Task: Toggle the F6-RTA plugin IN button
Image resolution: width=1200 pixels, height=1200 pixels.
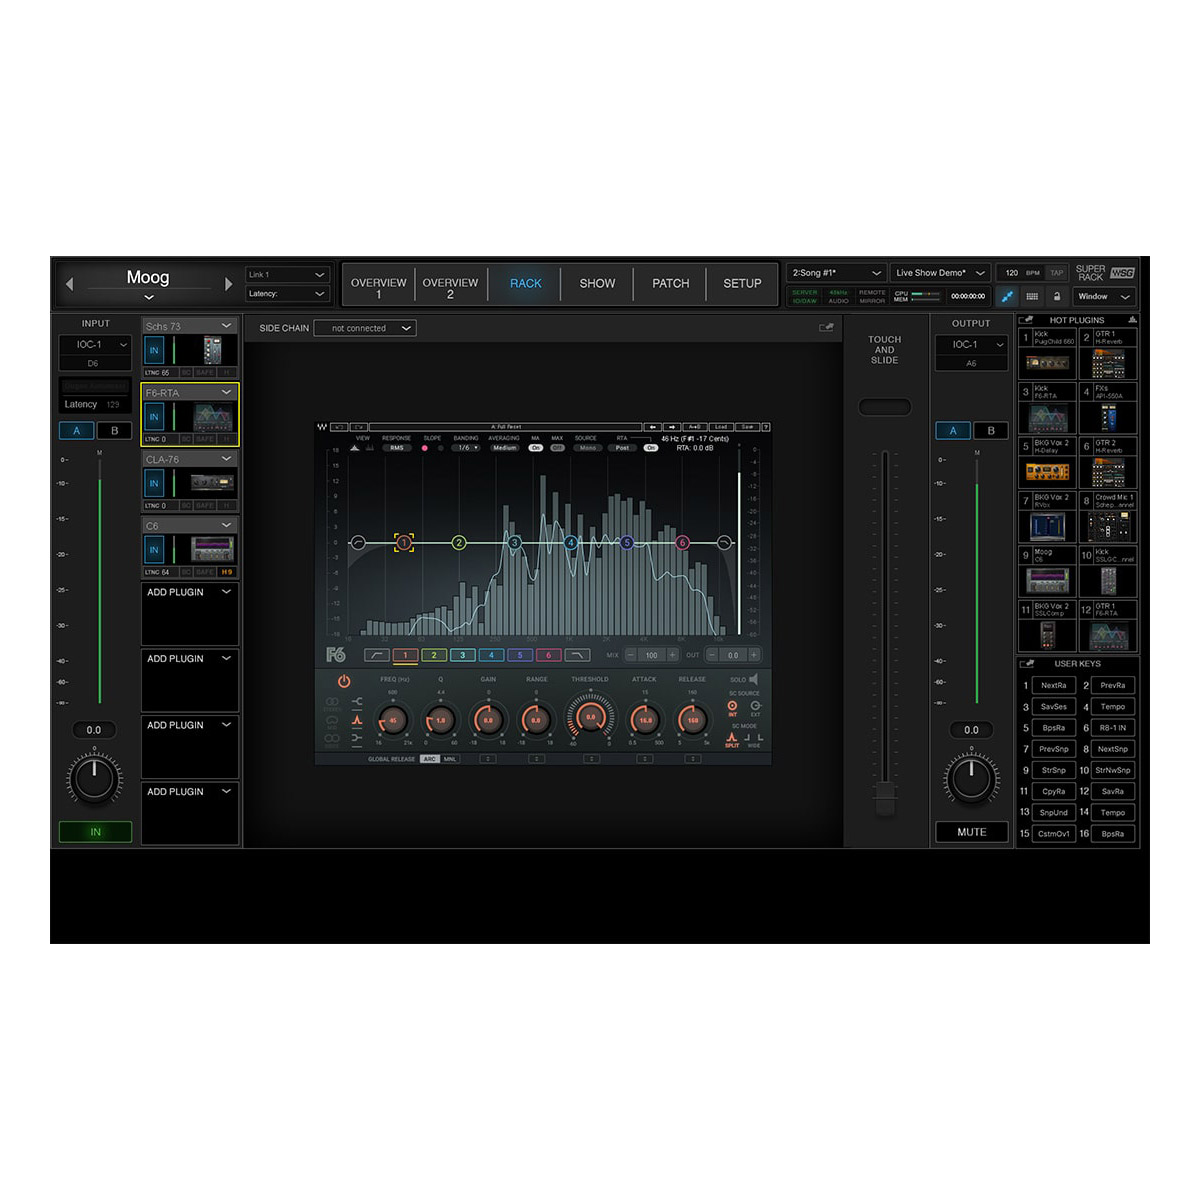Action: pos(154,417)
